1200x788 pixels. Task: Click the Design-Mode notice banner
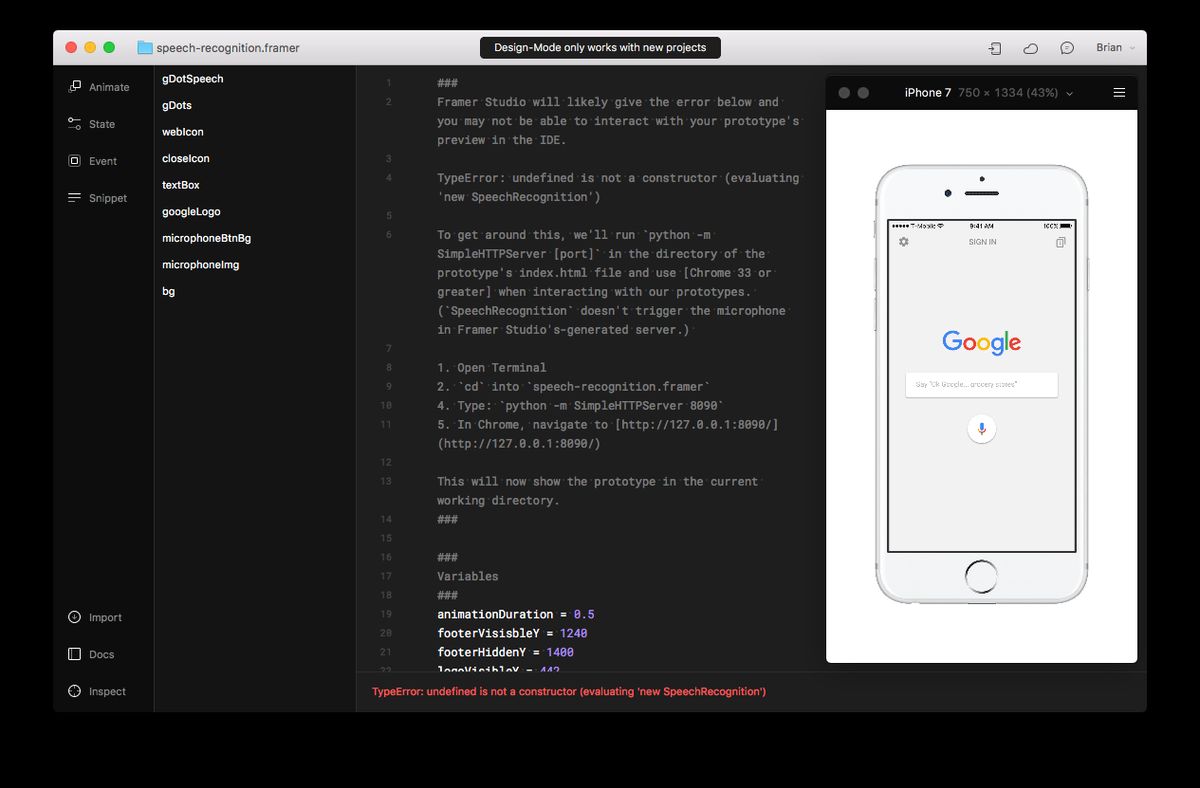[x=599, y=47]
